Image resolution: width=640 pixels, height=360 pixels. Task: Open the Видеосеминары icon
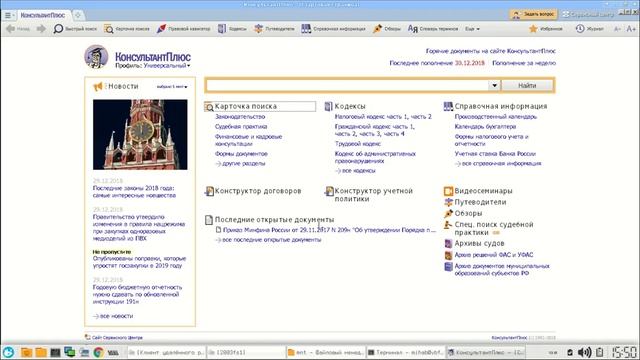click(x=448, y=191)
